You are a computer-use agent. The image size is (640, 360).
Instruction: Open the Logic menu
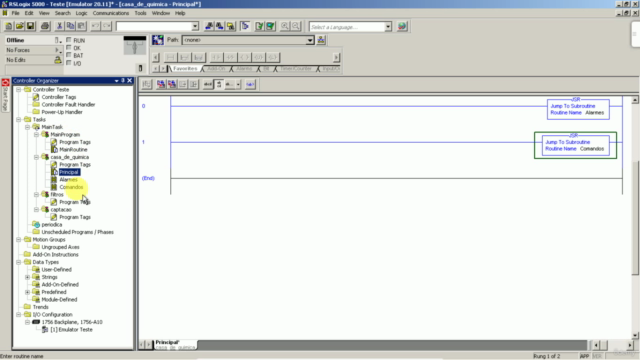pyautogui.click(x=81, y=13)
